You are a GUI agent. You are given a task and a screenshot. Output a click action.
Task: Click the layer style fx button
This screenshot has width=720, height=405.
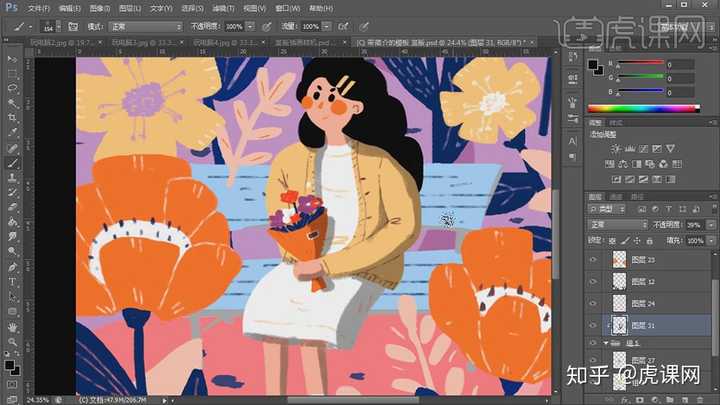(x=625, y=400)
